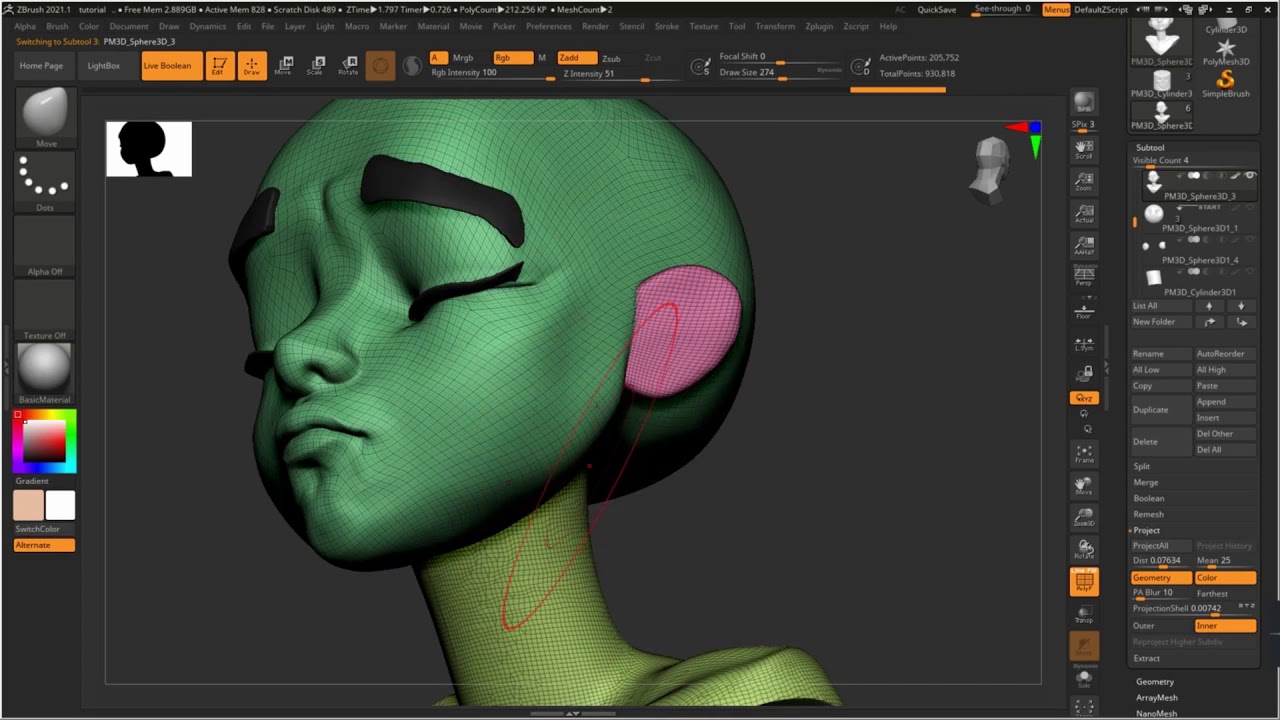Click the gizmo 3D orange circle button
Image resolution: width=1280 pixels, height=720 pixels.
pos(380,66)
